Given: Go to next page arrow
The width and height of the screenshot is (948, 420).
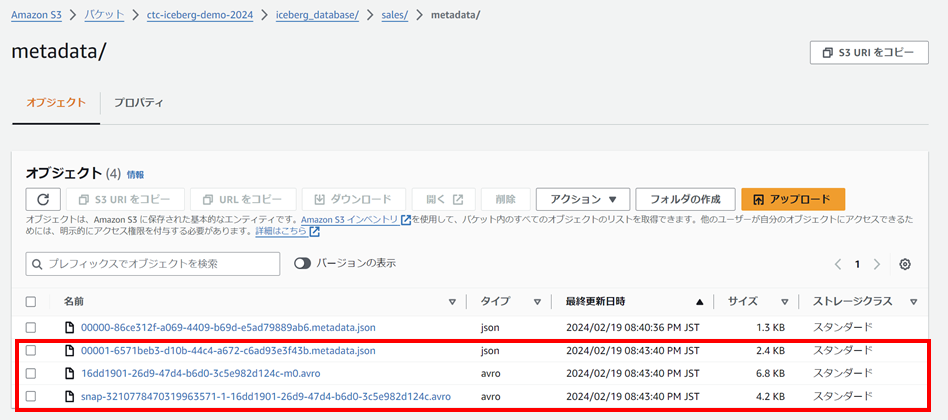Looking at the screenshot, I should pyautogui.click(x=877, y=264).
